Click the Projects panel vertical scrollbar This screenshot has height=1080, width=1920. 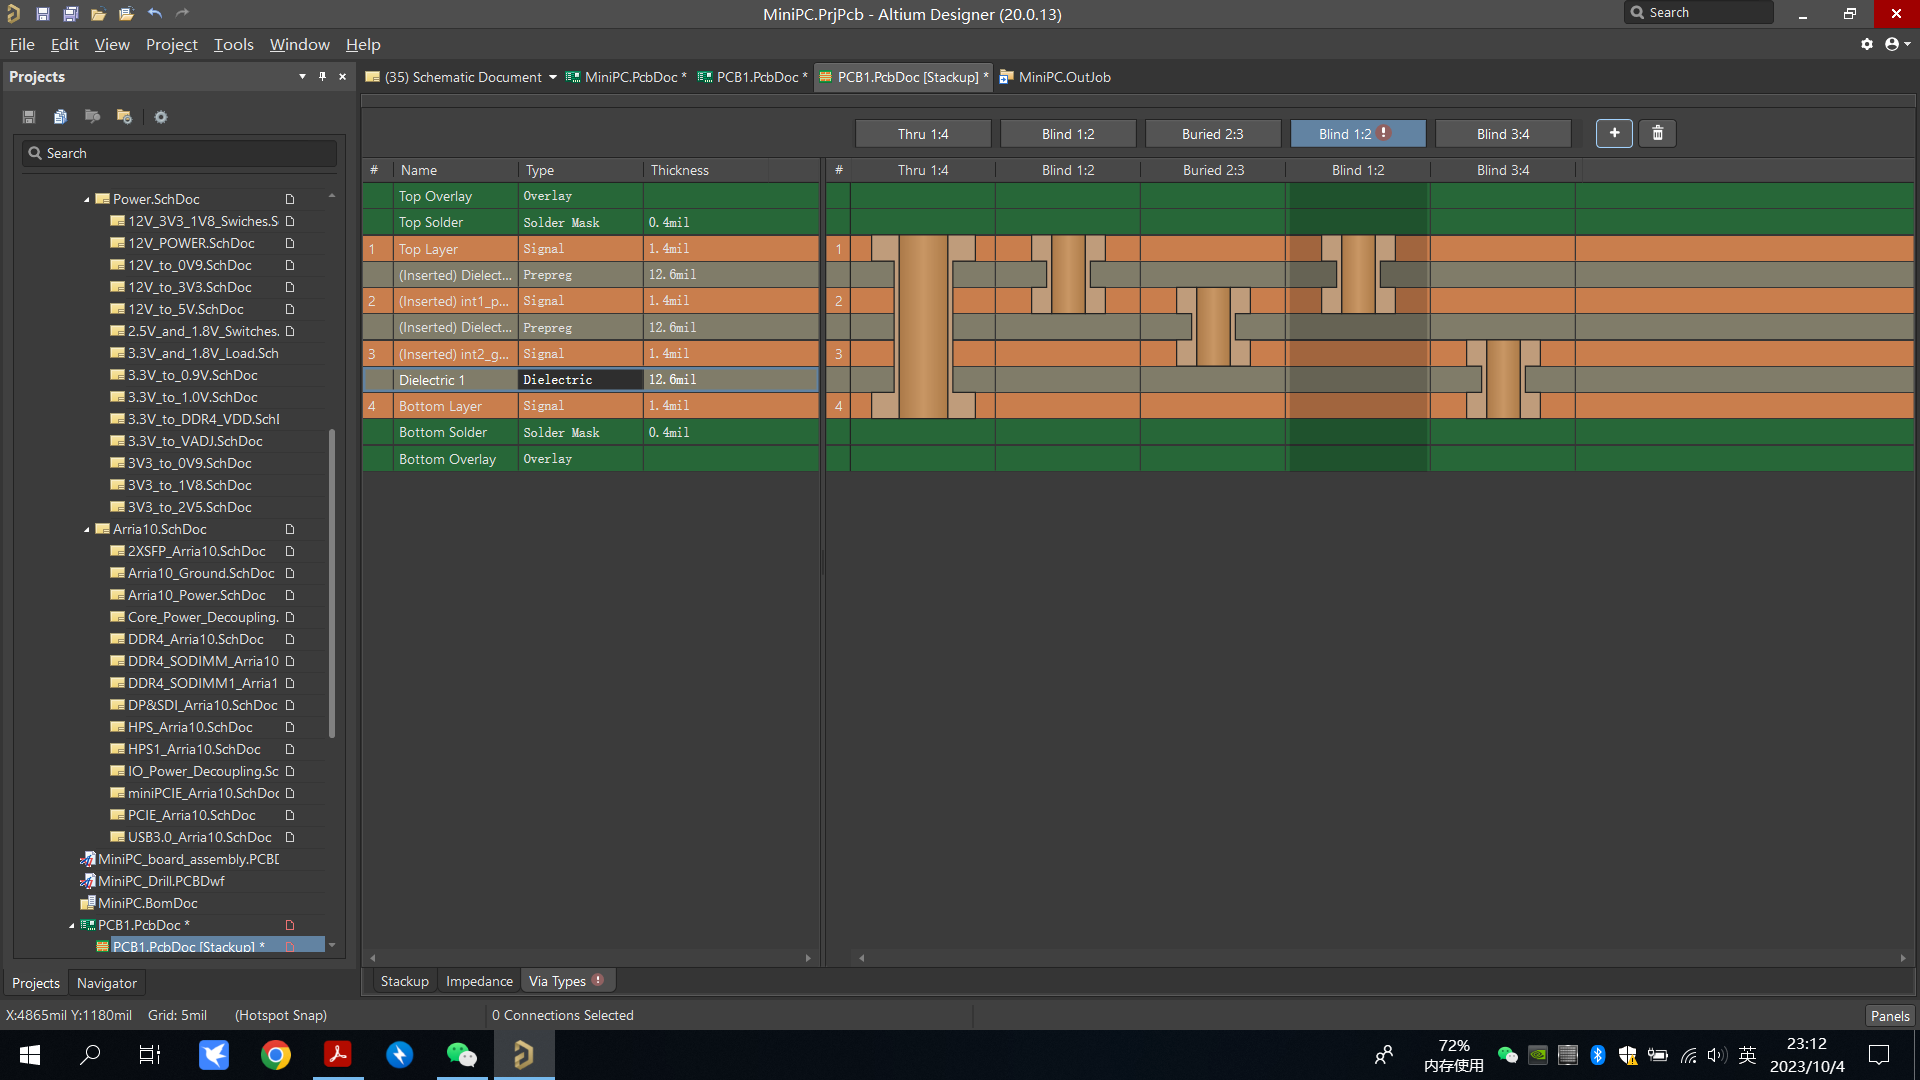(x=332, y=585)
